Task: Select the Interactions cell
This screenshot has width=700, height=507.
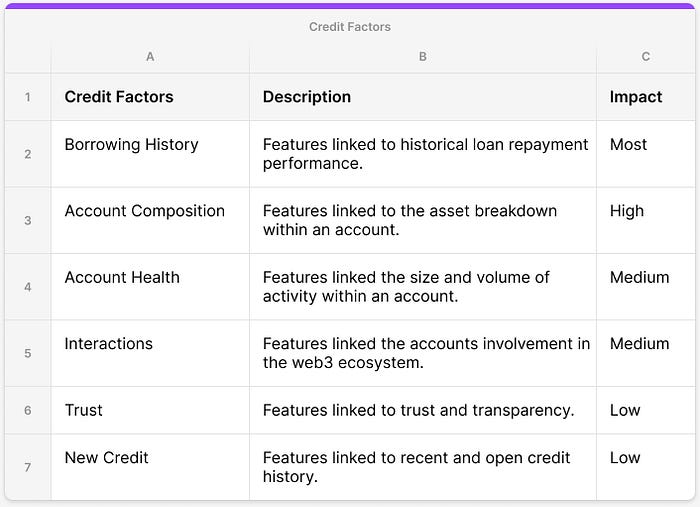Action: (109, 344)
